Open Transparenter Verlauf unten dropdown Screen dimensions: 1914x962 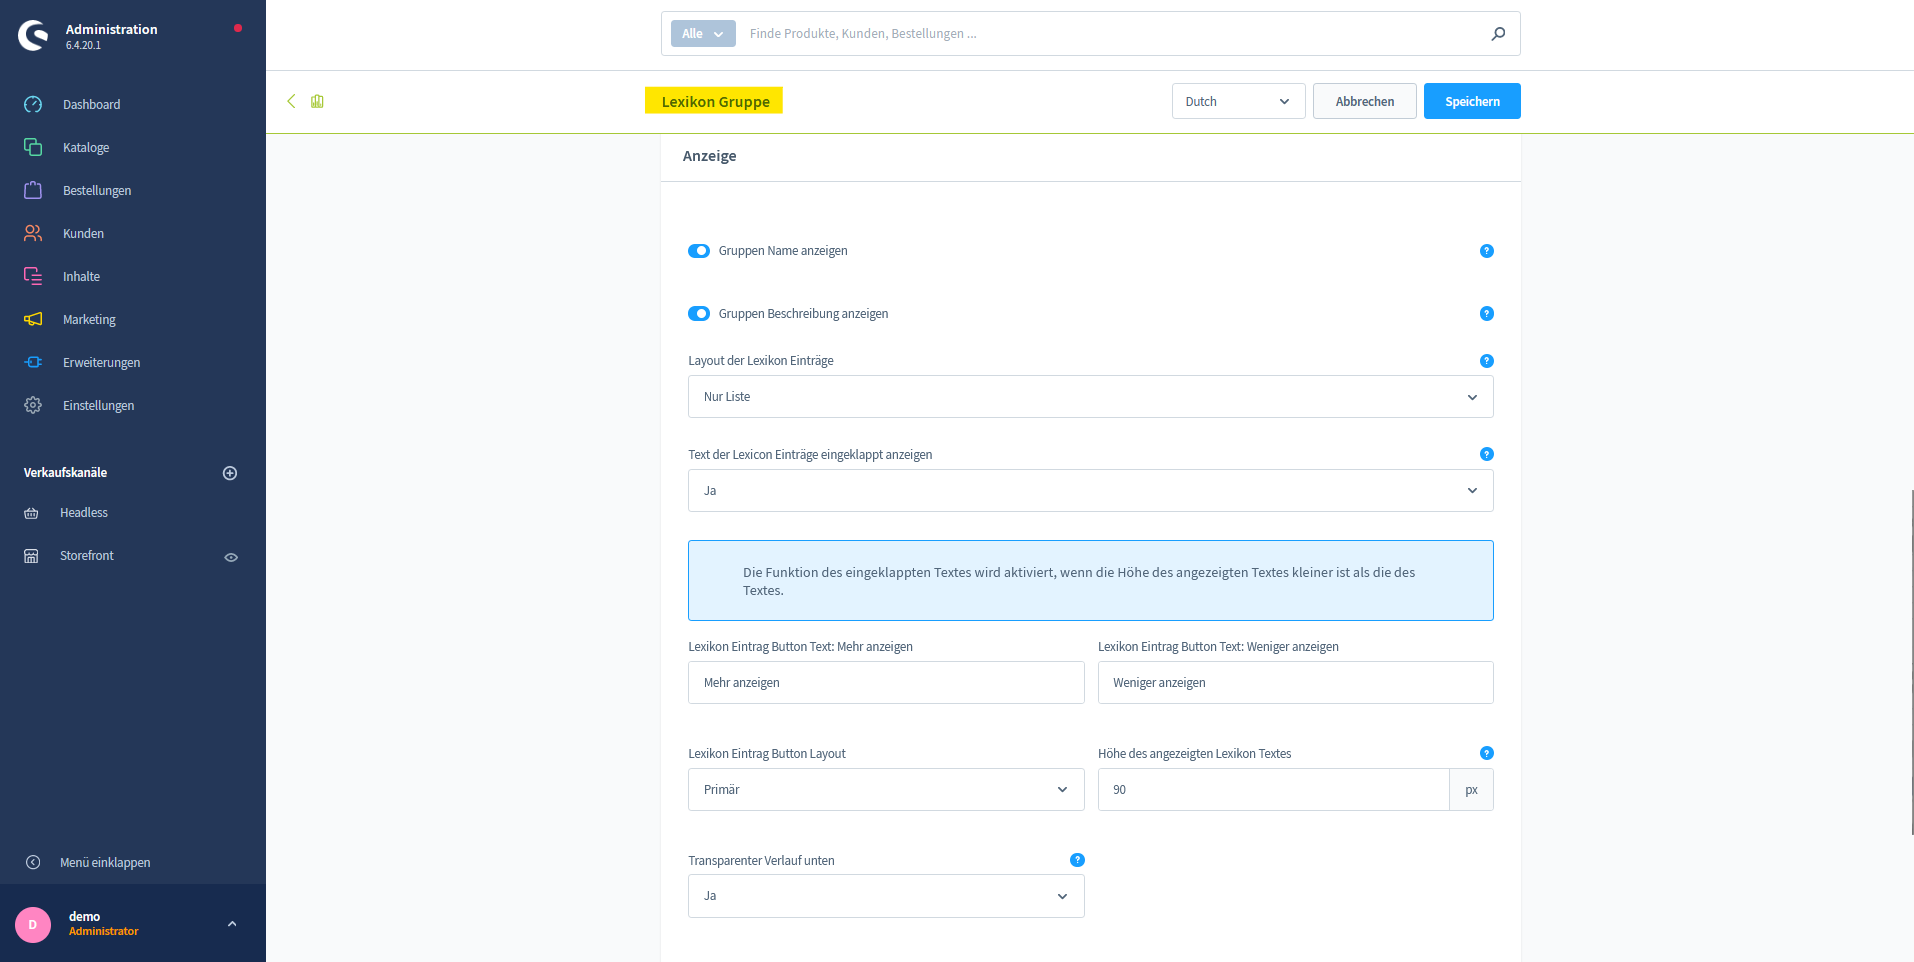coord(886,896)
